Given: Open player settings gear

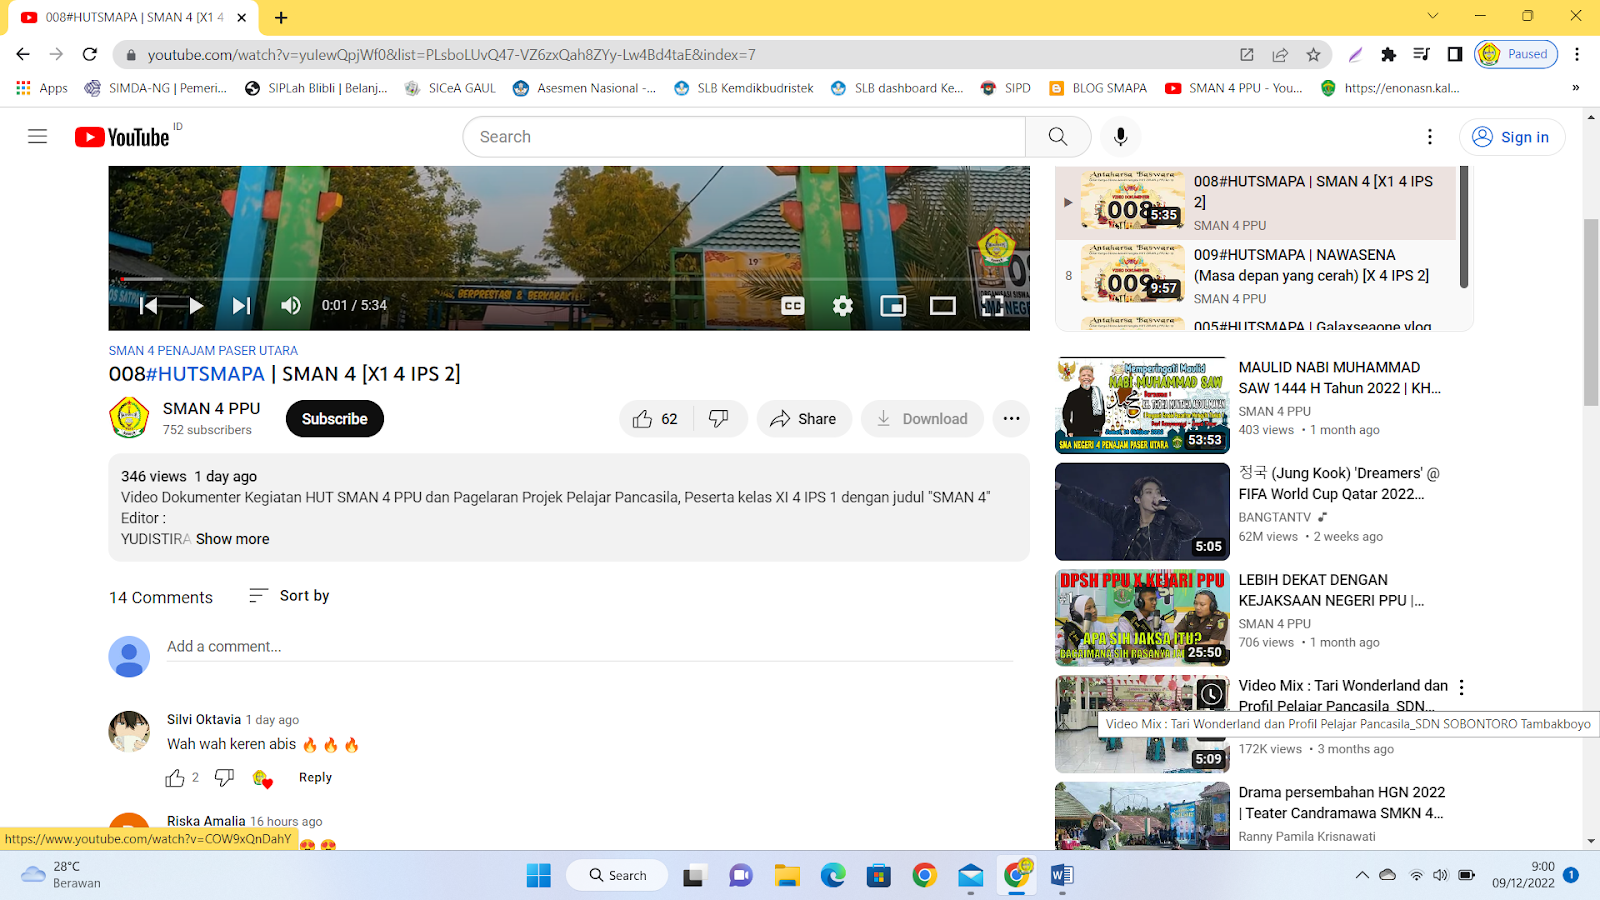Looking at the screenshot, I should [843, 306].
